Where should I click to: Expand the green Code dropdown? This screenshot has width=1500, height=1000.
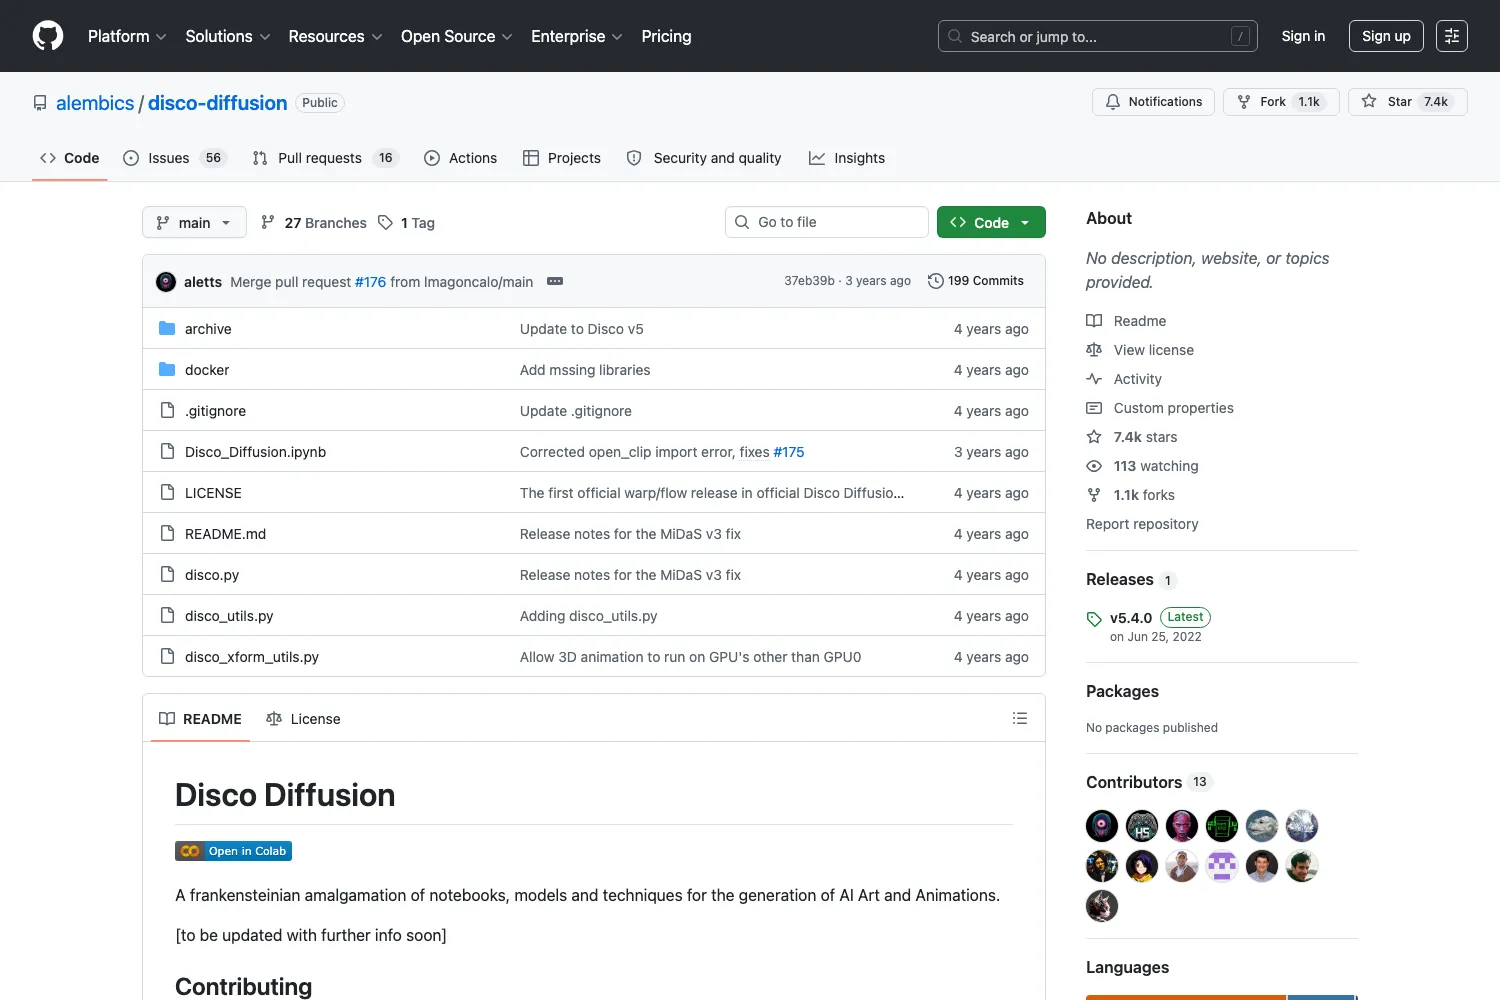point(991,222)
